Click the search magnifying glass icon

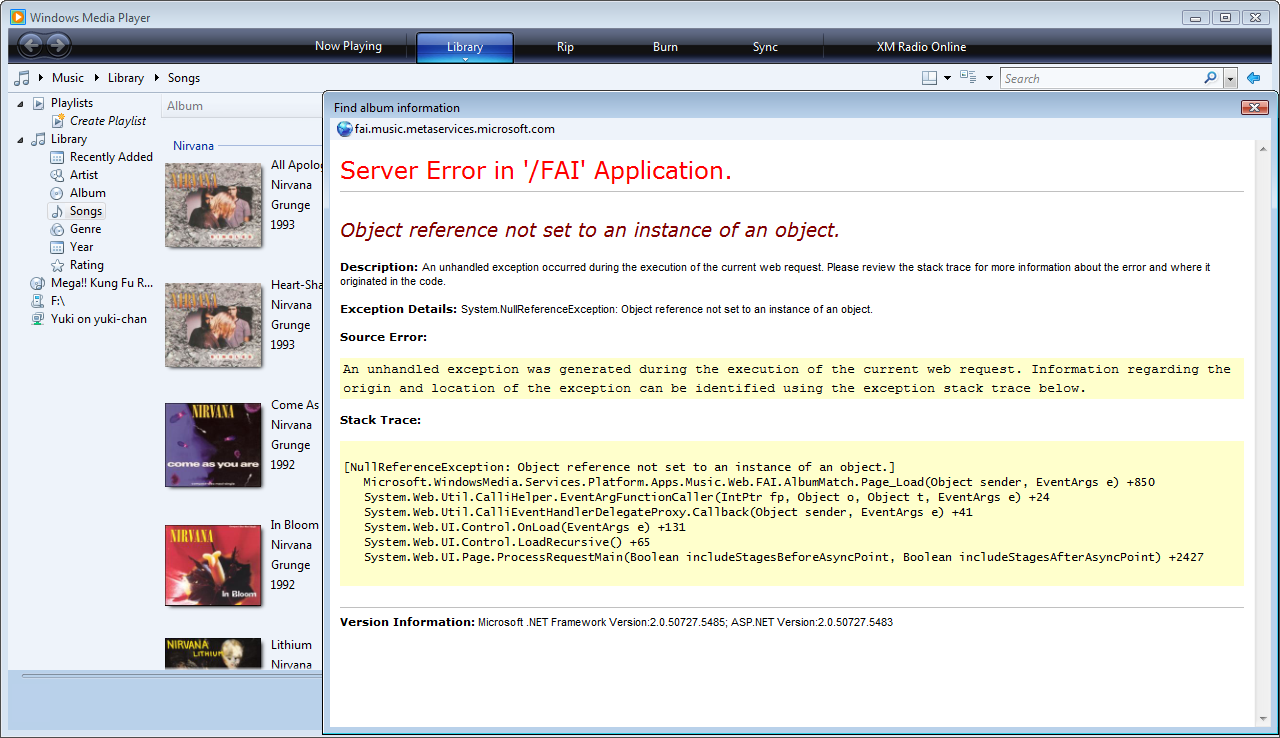pos(1210,78)
